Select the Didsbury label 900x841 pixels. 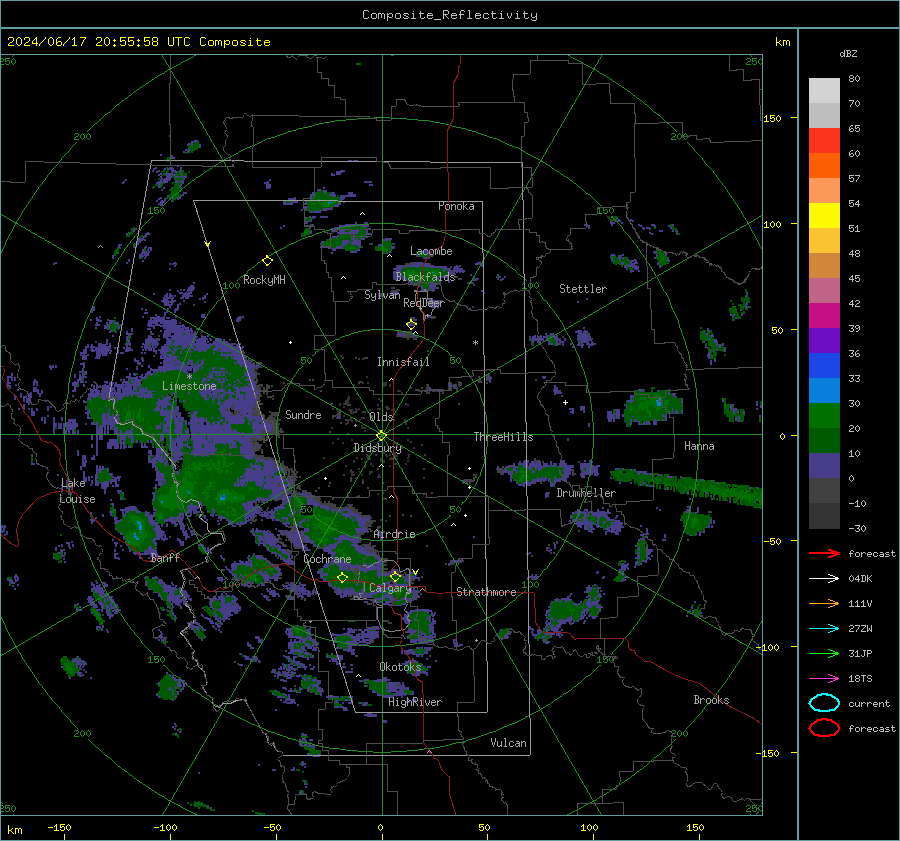(x=377, y=448)
